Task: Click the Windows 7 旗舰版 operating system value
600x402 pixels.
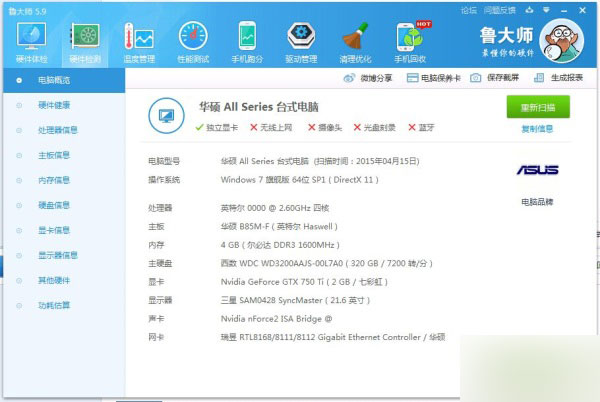Action: click(300, 180)
